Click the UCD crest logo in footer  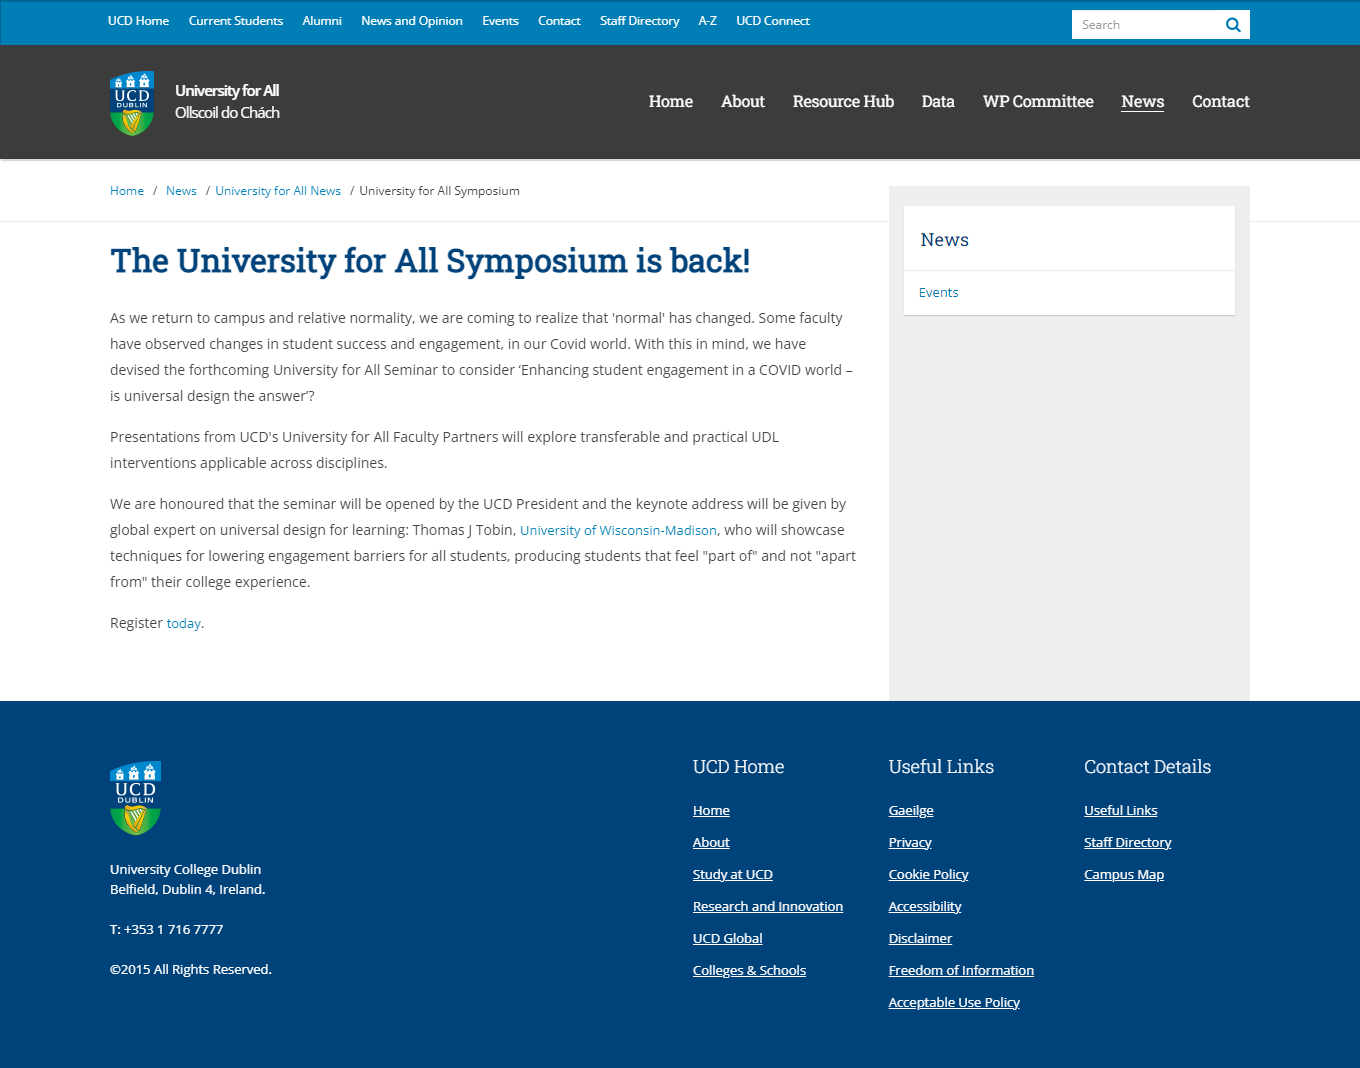point(135,798)
